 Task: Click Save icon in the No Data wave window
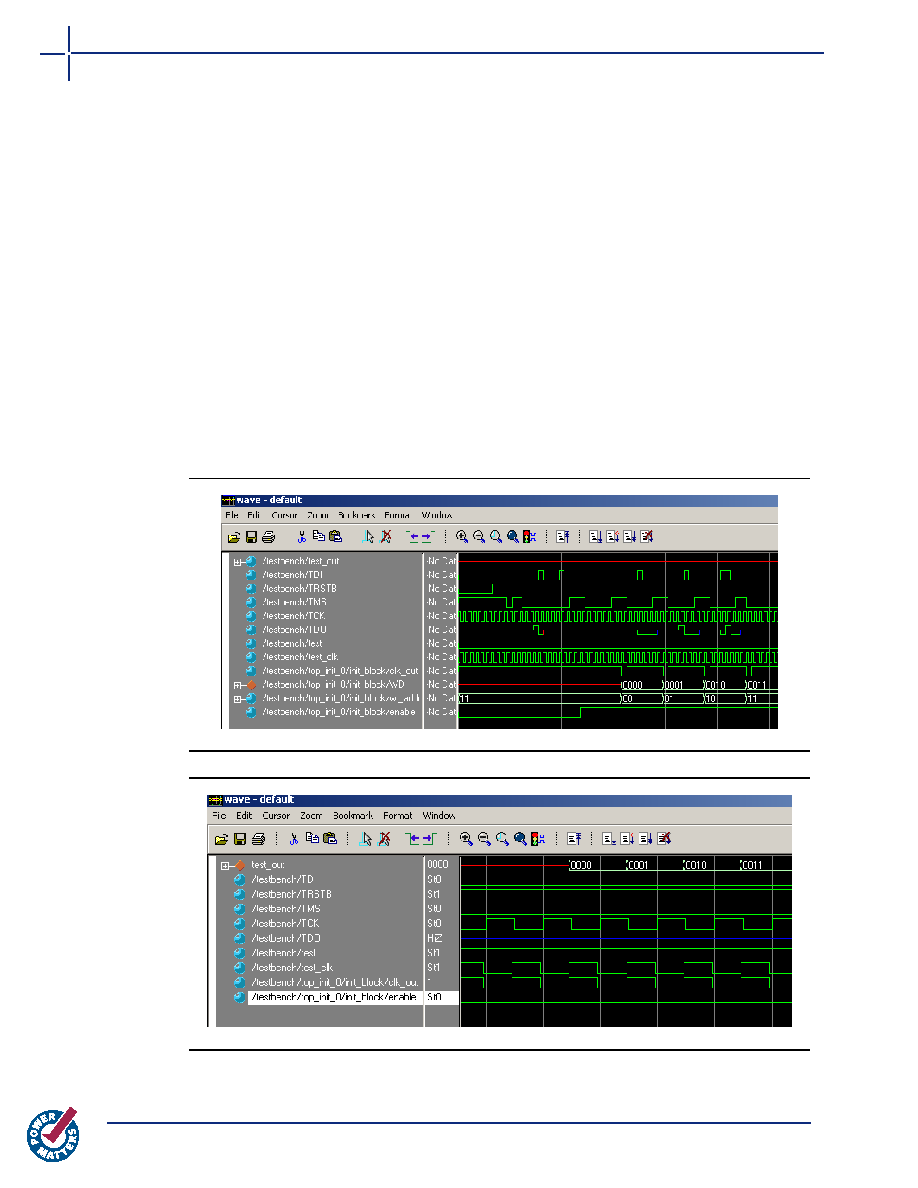pyautogui.click(x=251, y=537)
